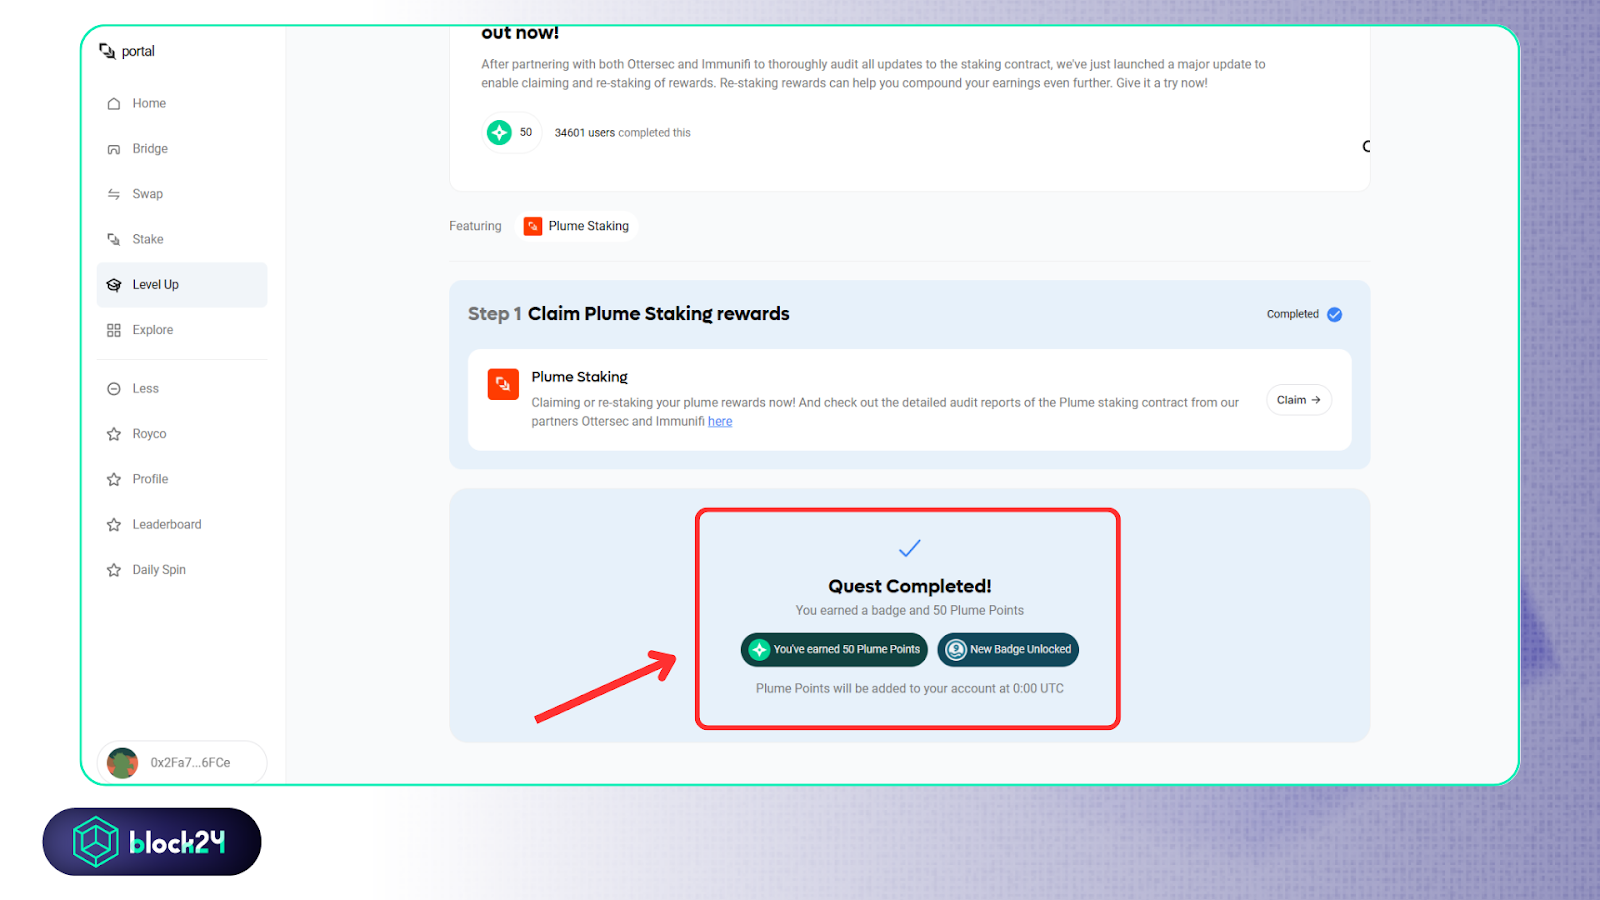1600x900 pixels.
Task: Click 'You've earned 50 Plume Points' badge
Action: (x=834, y=650)
